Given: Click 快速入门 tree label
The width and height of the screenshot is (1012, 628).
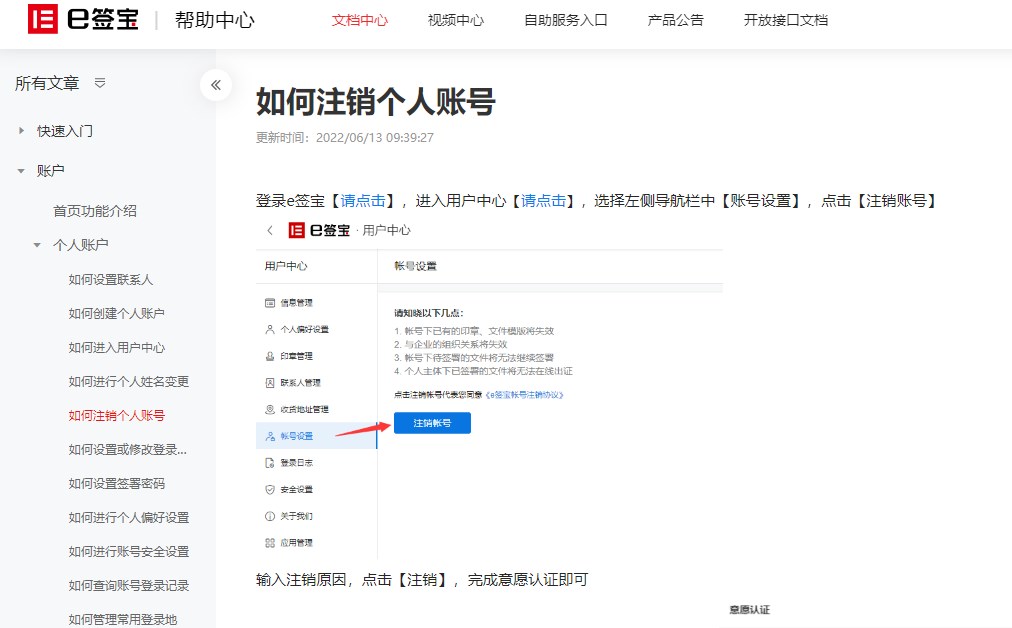Looking at the screenshot, I should click(65, 131).
